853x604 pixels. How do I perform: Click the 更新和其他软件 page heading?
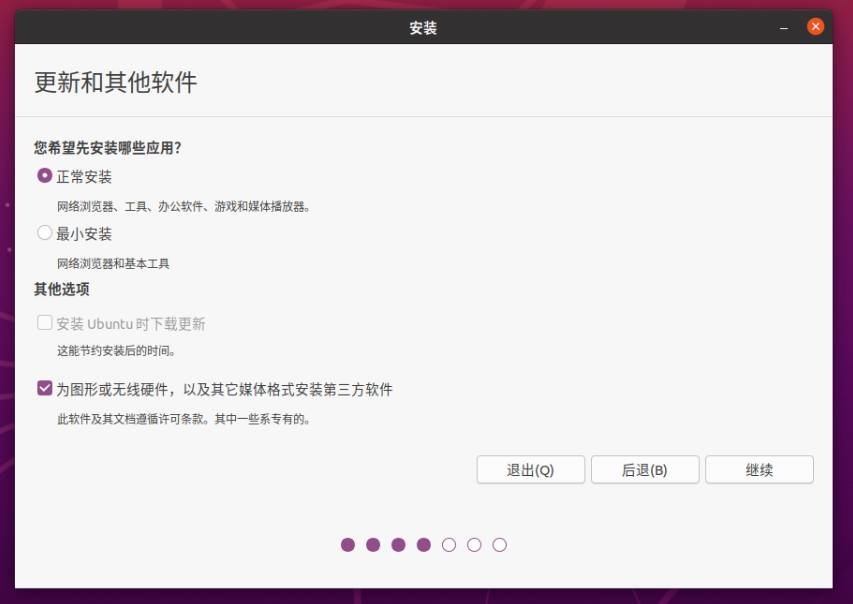[x=115, y=82]
